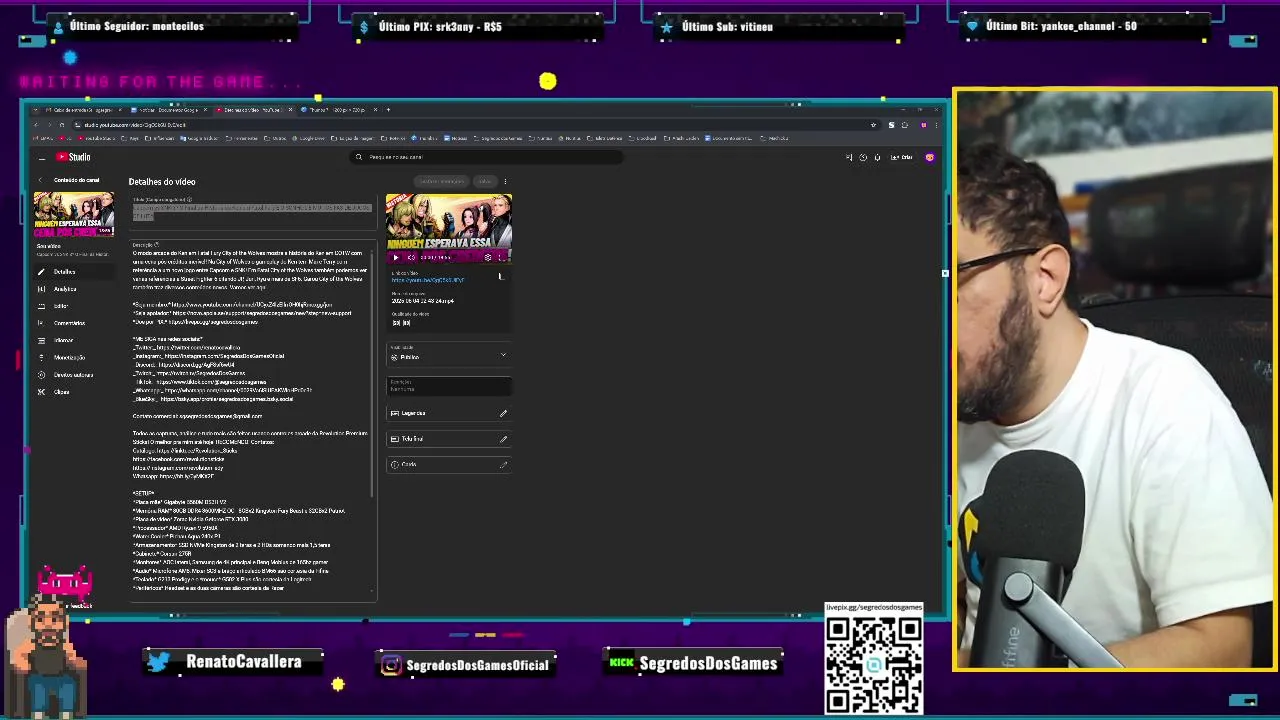This screenshot has height=720, width=1280.
Task: Go back to Conteúdo do canal
Action: point(76,180)
